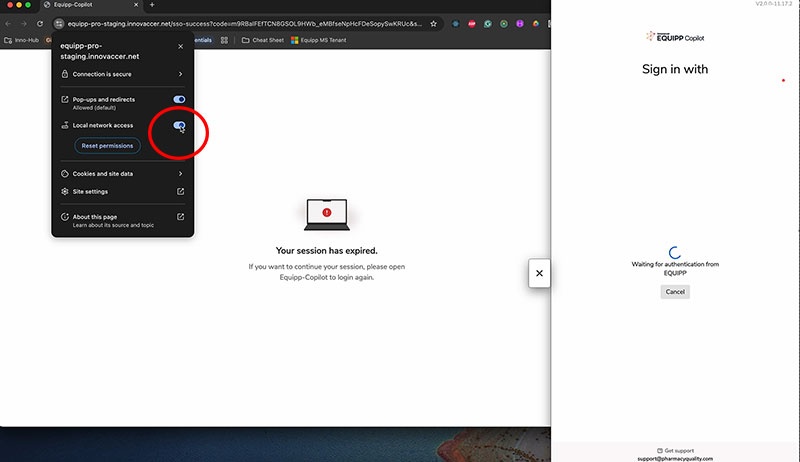Click the Pop-ups and redirects row icon
This screenshot has height=462, width=800.
[65, 99]
